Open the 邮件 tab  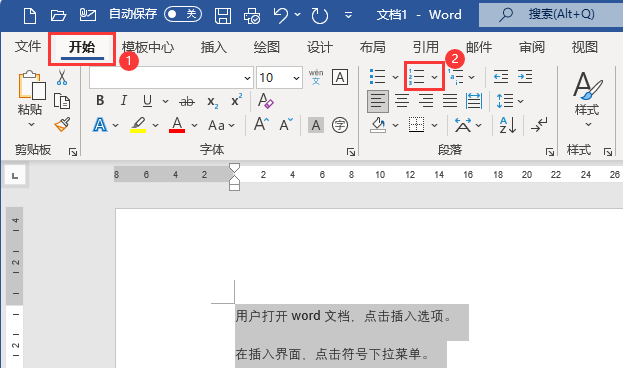[x=479, y=47]
